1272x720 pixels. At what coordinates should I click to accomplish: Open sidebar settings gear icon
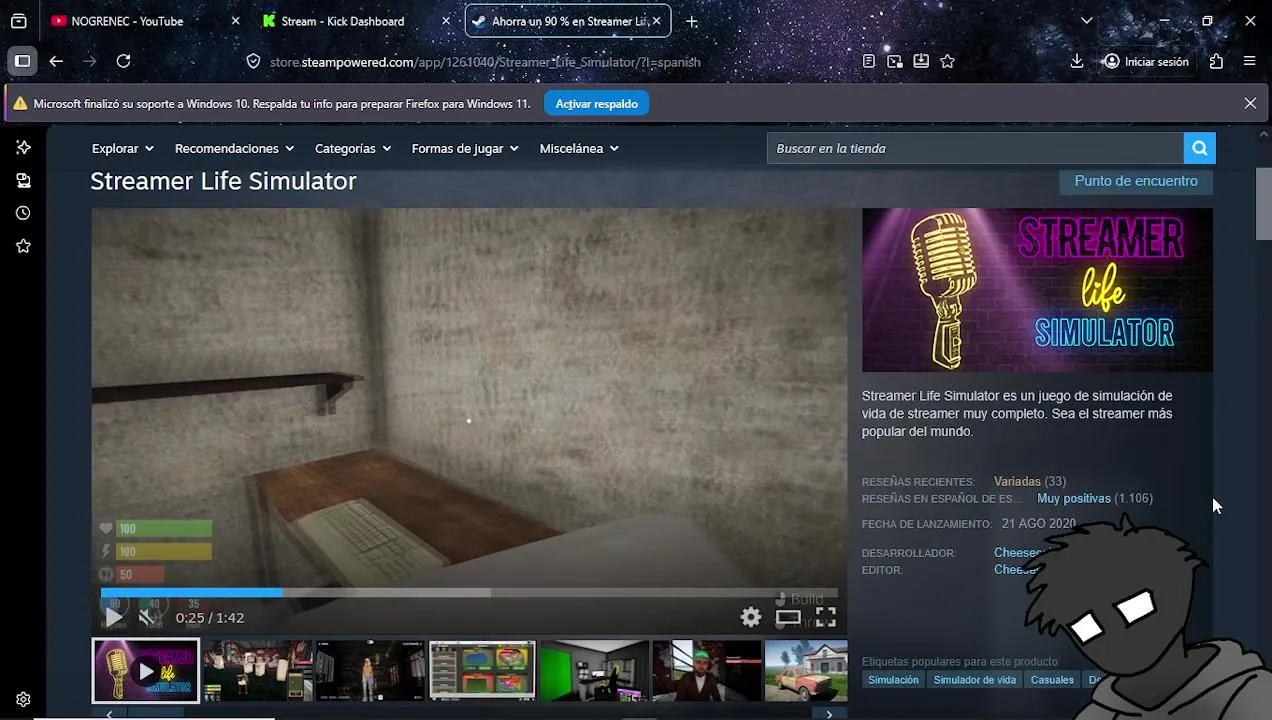pos(23,700)
